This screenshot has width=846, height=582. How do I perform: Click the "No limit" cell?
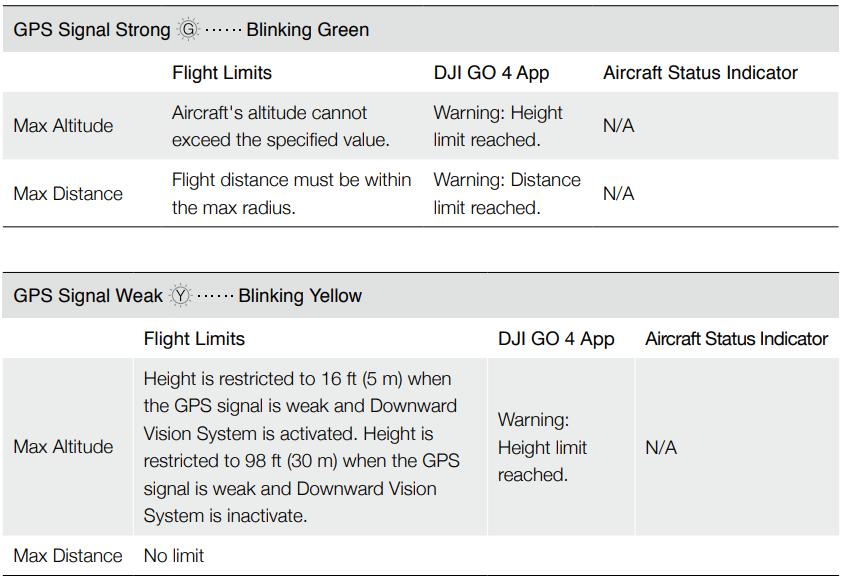pyautogui.click(x=174, y=556)
